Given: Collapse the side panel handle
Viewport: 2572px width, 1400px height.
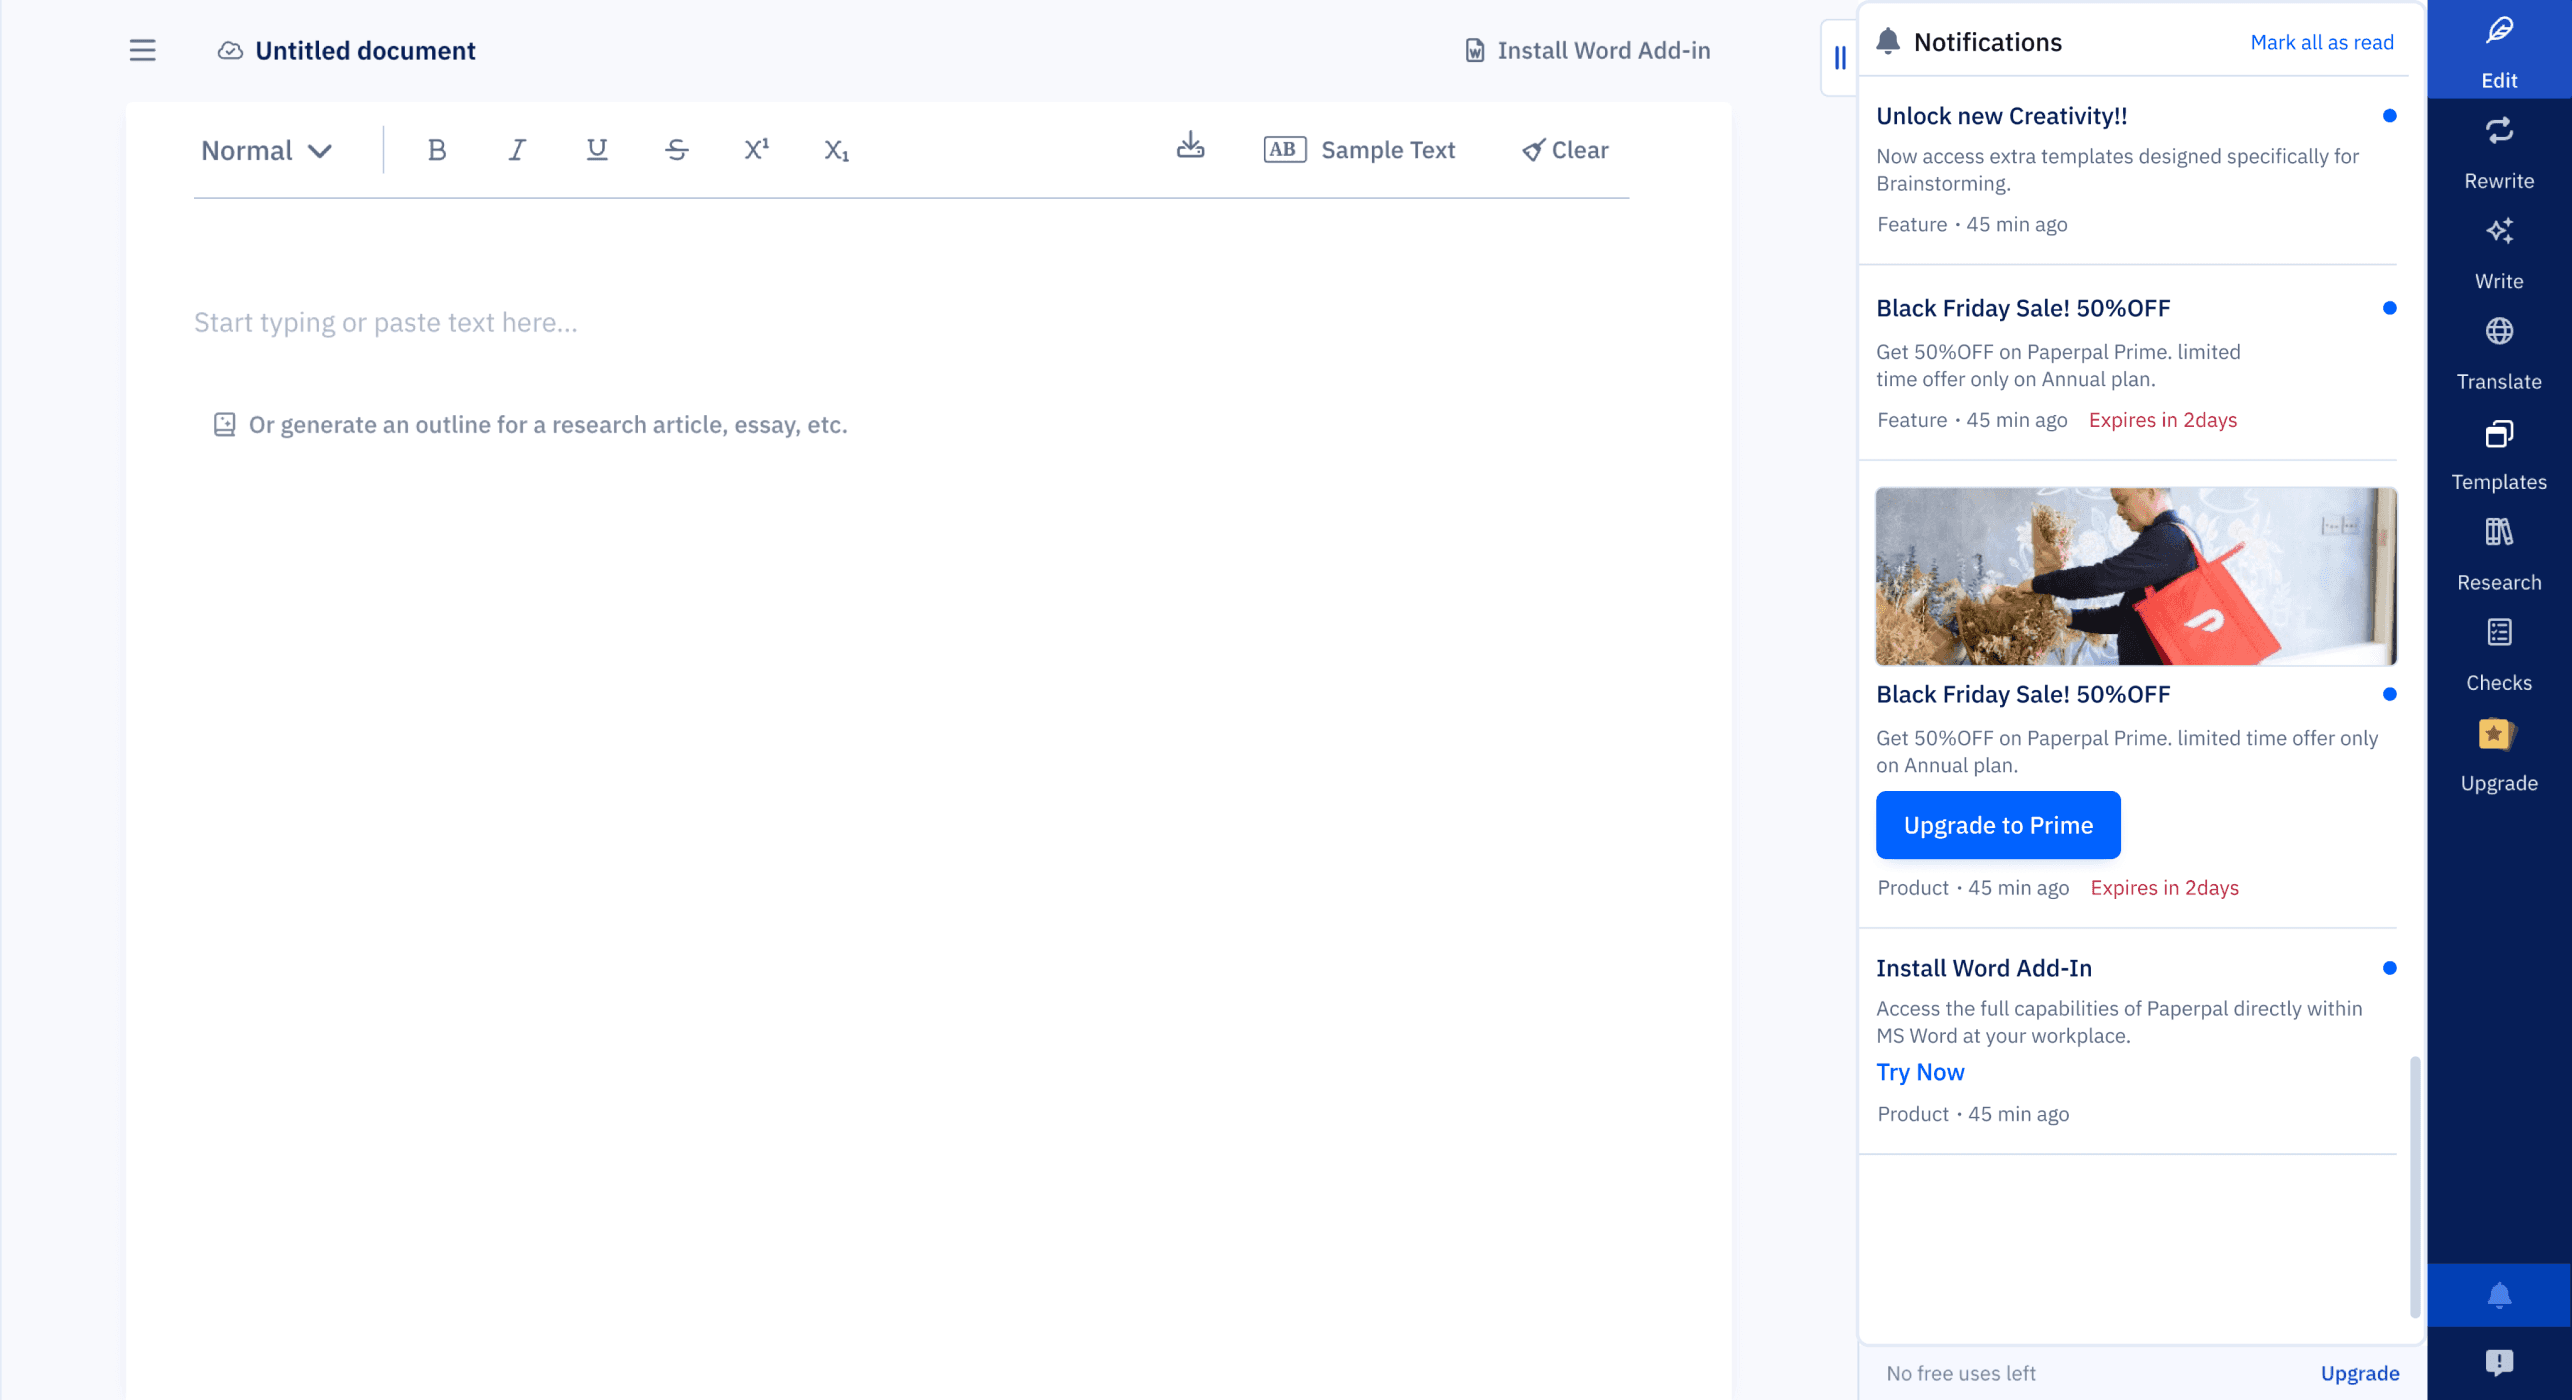Looking at the screenshot, I should pyautogui.click(x=1840, y=58).
